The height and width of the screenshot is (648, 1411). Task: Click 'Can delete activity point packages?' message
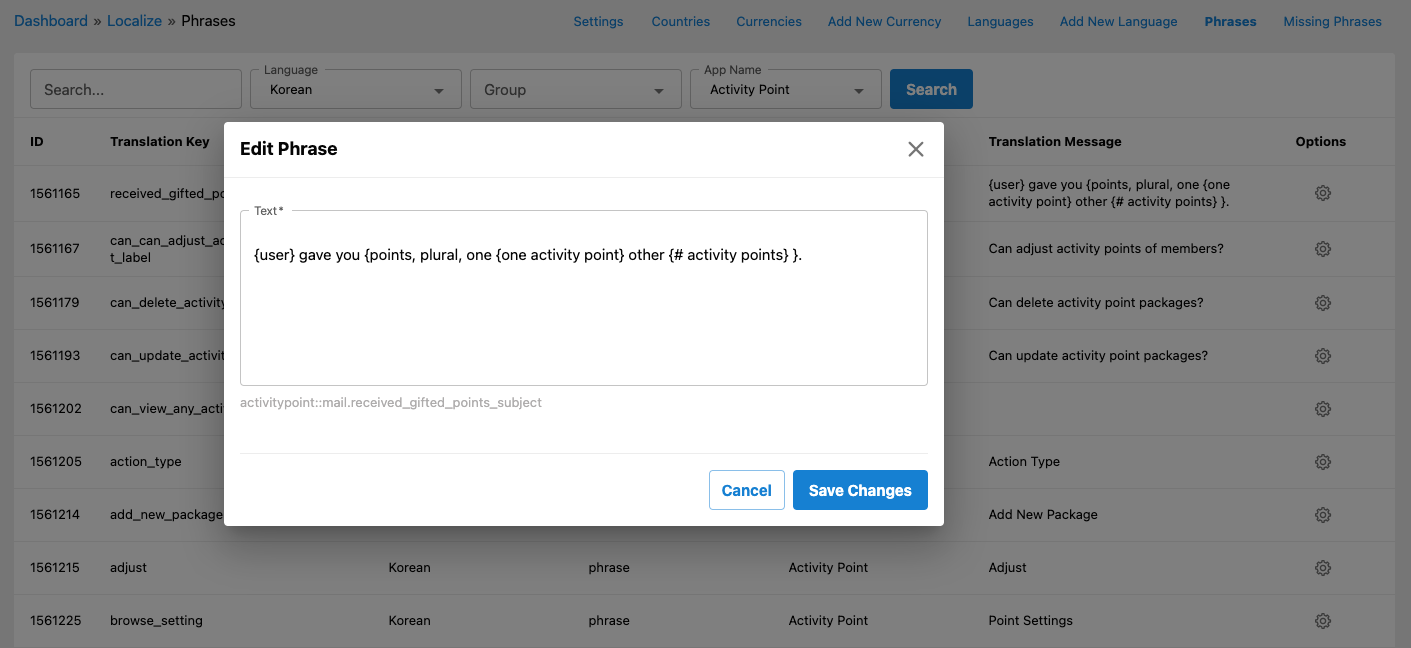(1095, 303)
